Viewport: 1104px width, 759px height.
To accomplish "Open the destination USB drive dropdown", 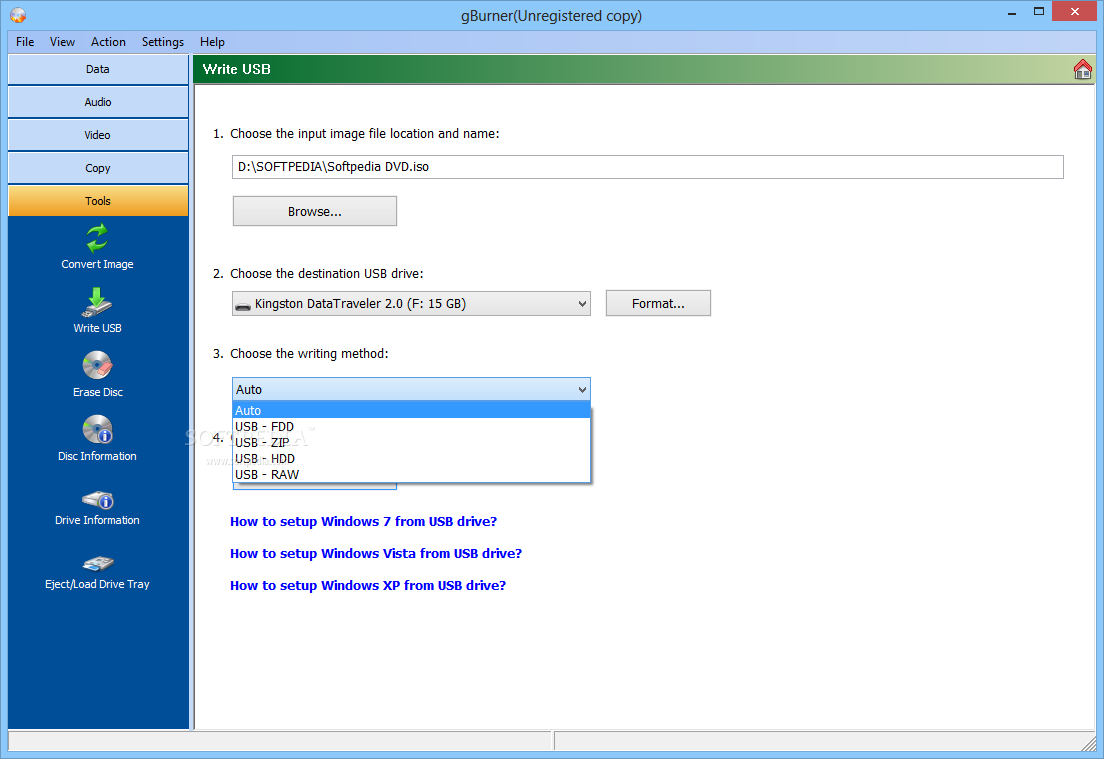I will (x=411, y=303).
